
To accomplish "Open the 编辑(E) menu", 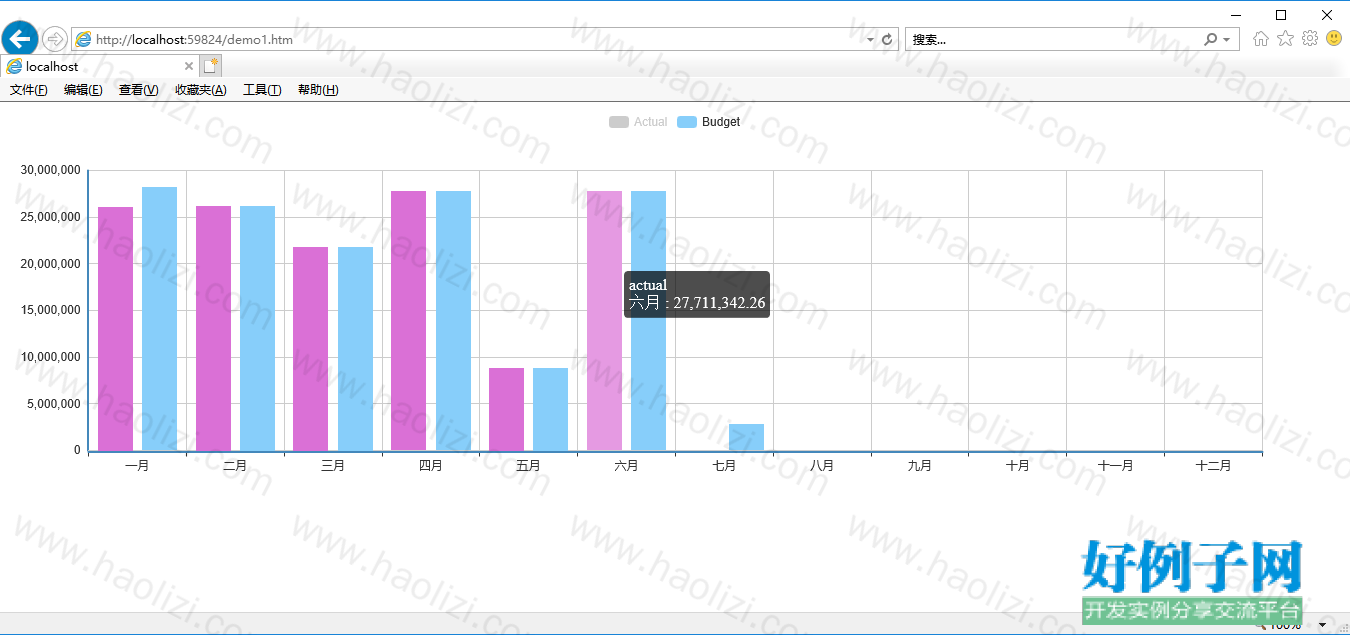I will tap(83, 90).
